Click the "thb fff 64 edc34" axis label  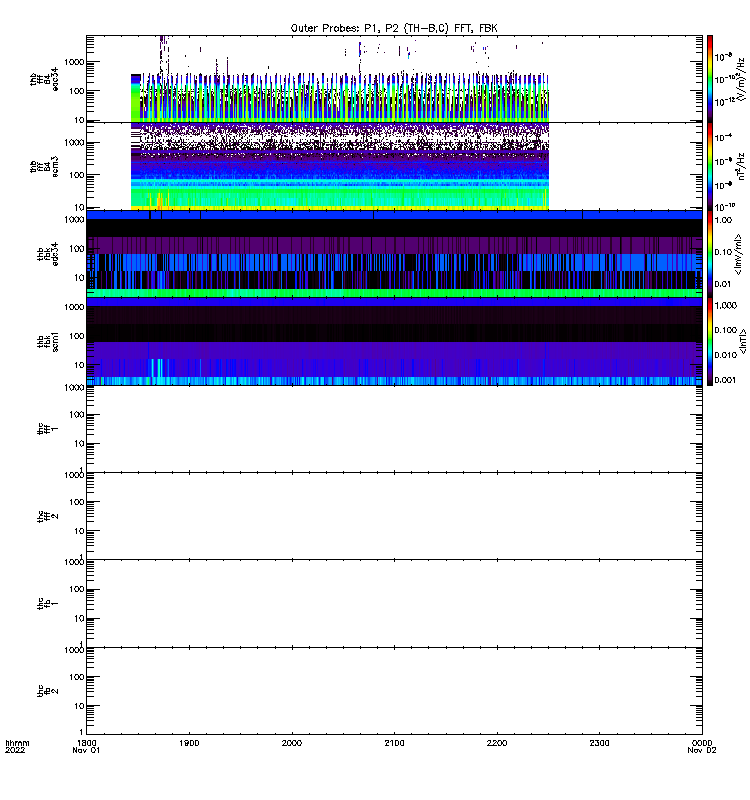[x=44, y=79]
